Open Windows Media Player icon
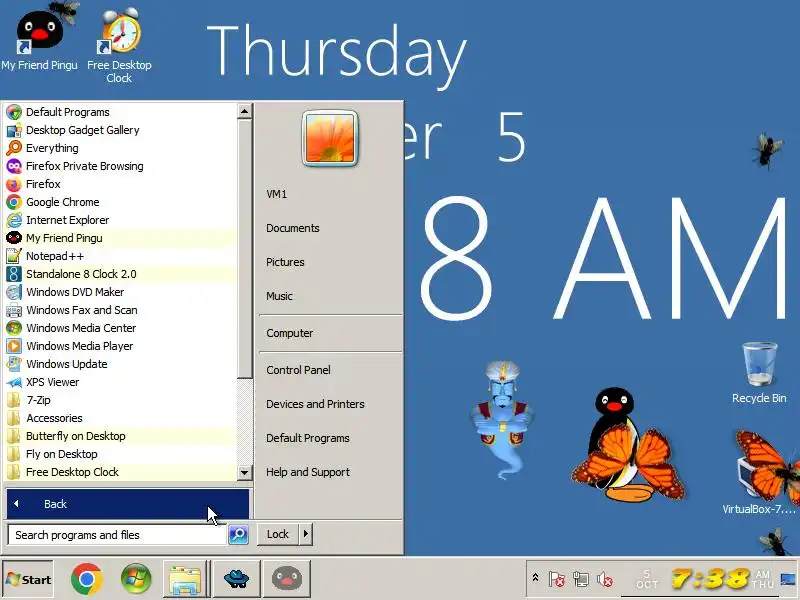The width and height of the screenshot is (800, 600). [14, 346]
